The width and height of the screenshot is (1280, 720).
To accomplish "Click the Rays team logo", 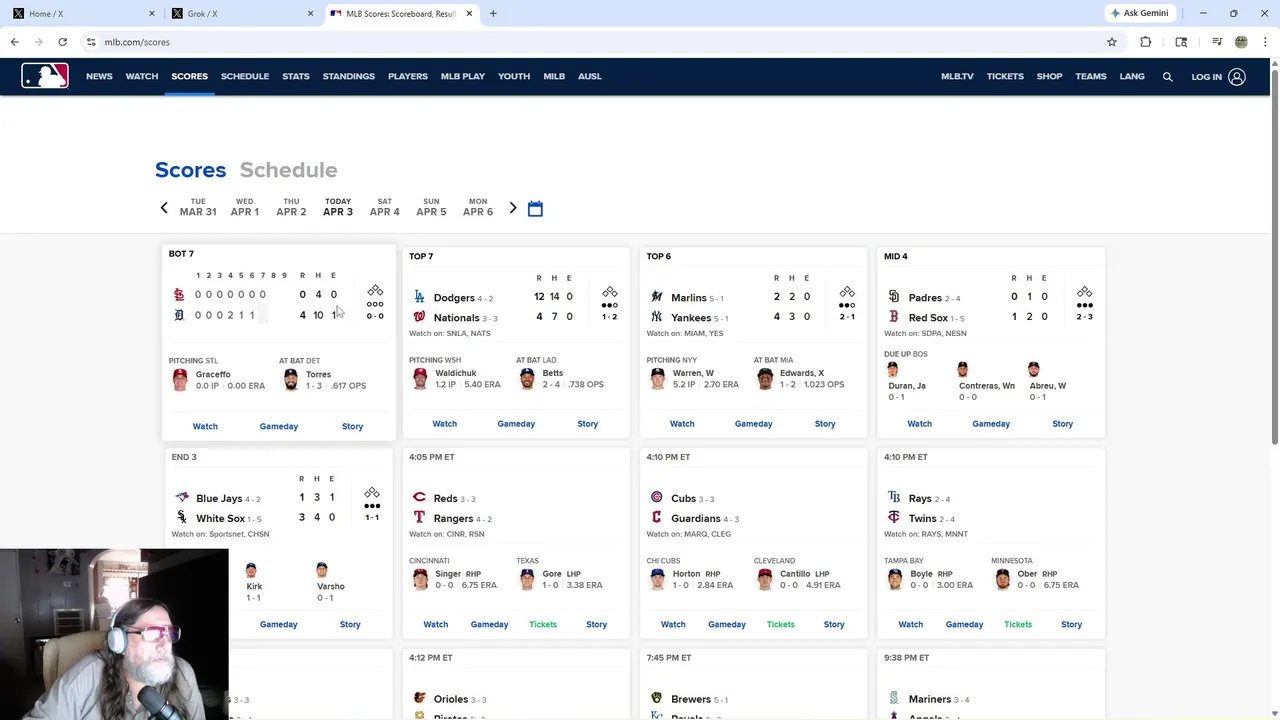I will point(894,498).
